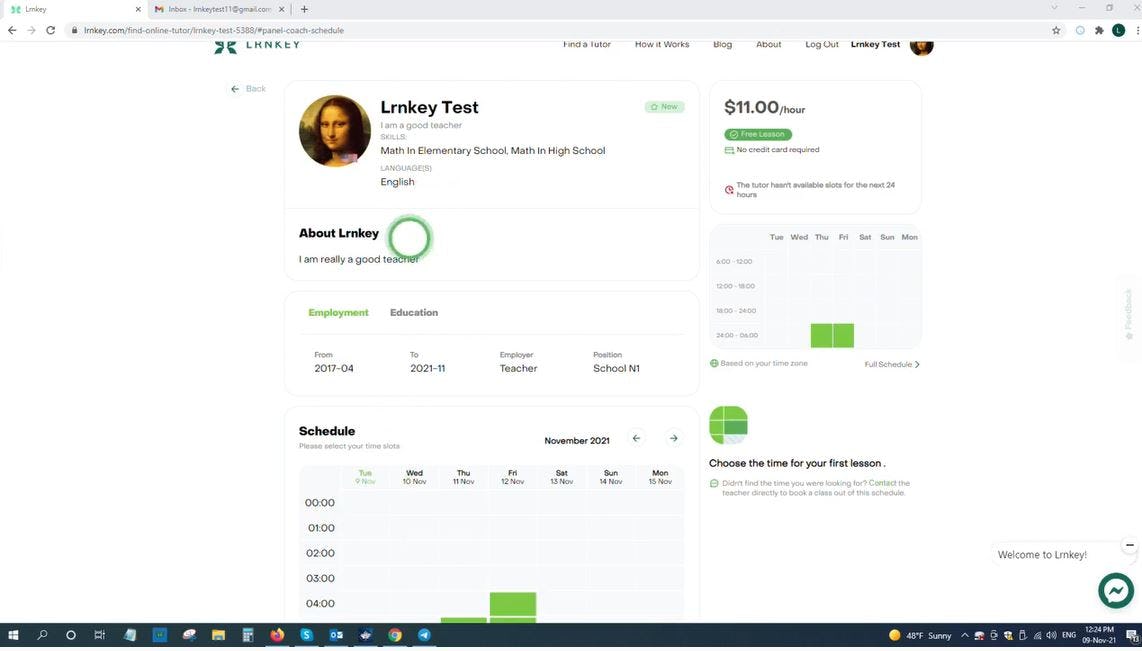Open taskbar clock and date
The image size is (1142, 651).
coord(1098,634)
